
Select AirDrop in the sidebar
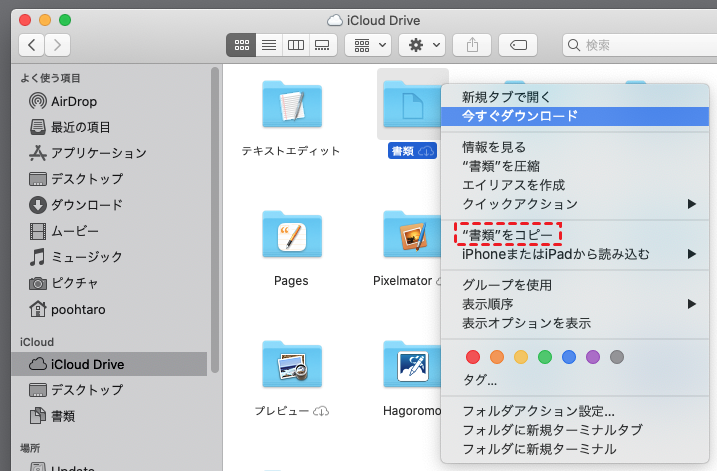pos(73,101)
